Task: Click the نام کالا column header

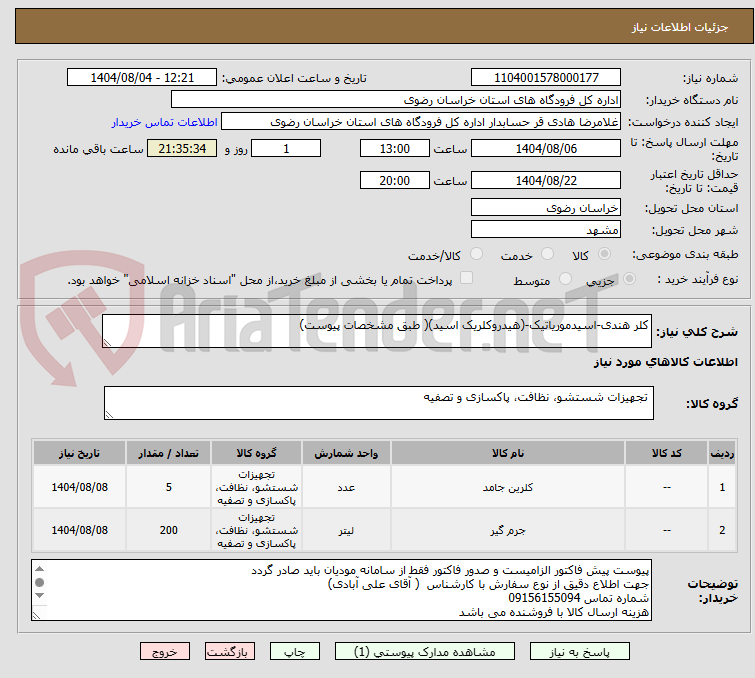Action: [508, 453]
